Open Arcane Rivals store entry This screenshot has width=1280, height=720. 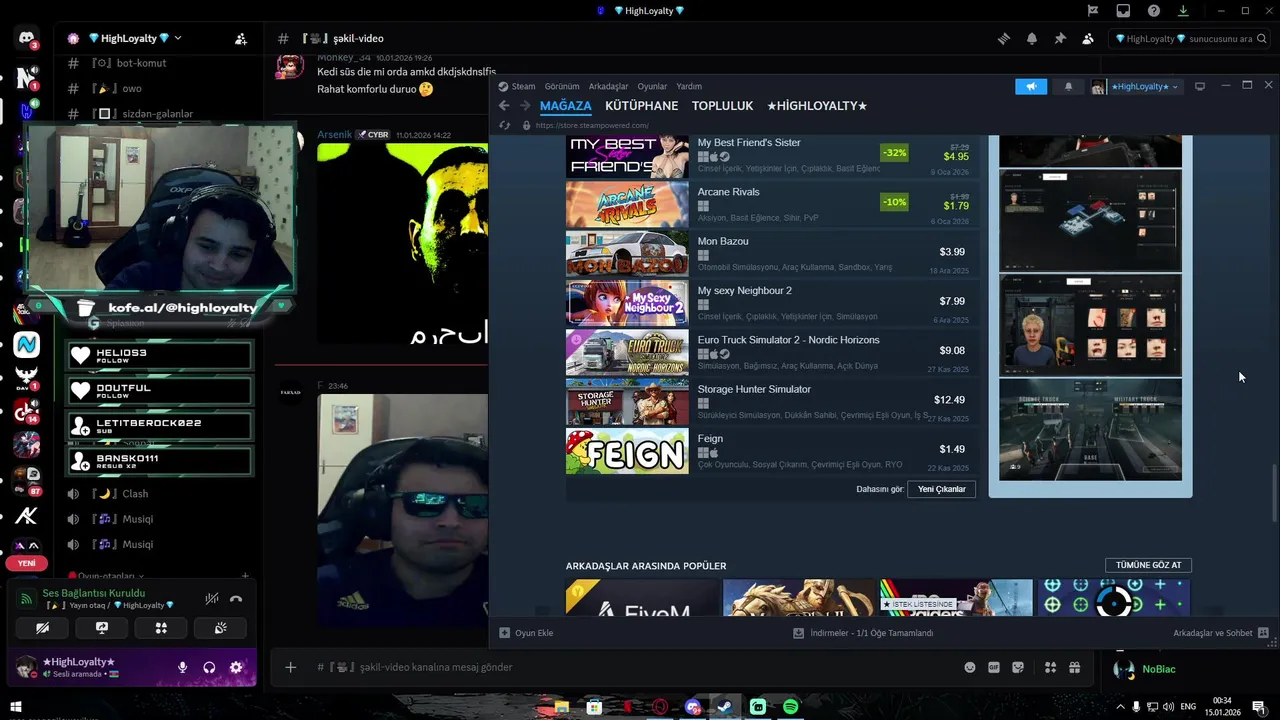(770, 204)
